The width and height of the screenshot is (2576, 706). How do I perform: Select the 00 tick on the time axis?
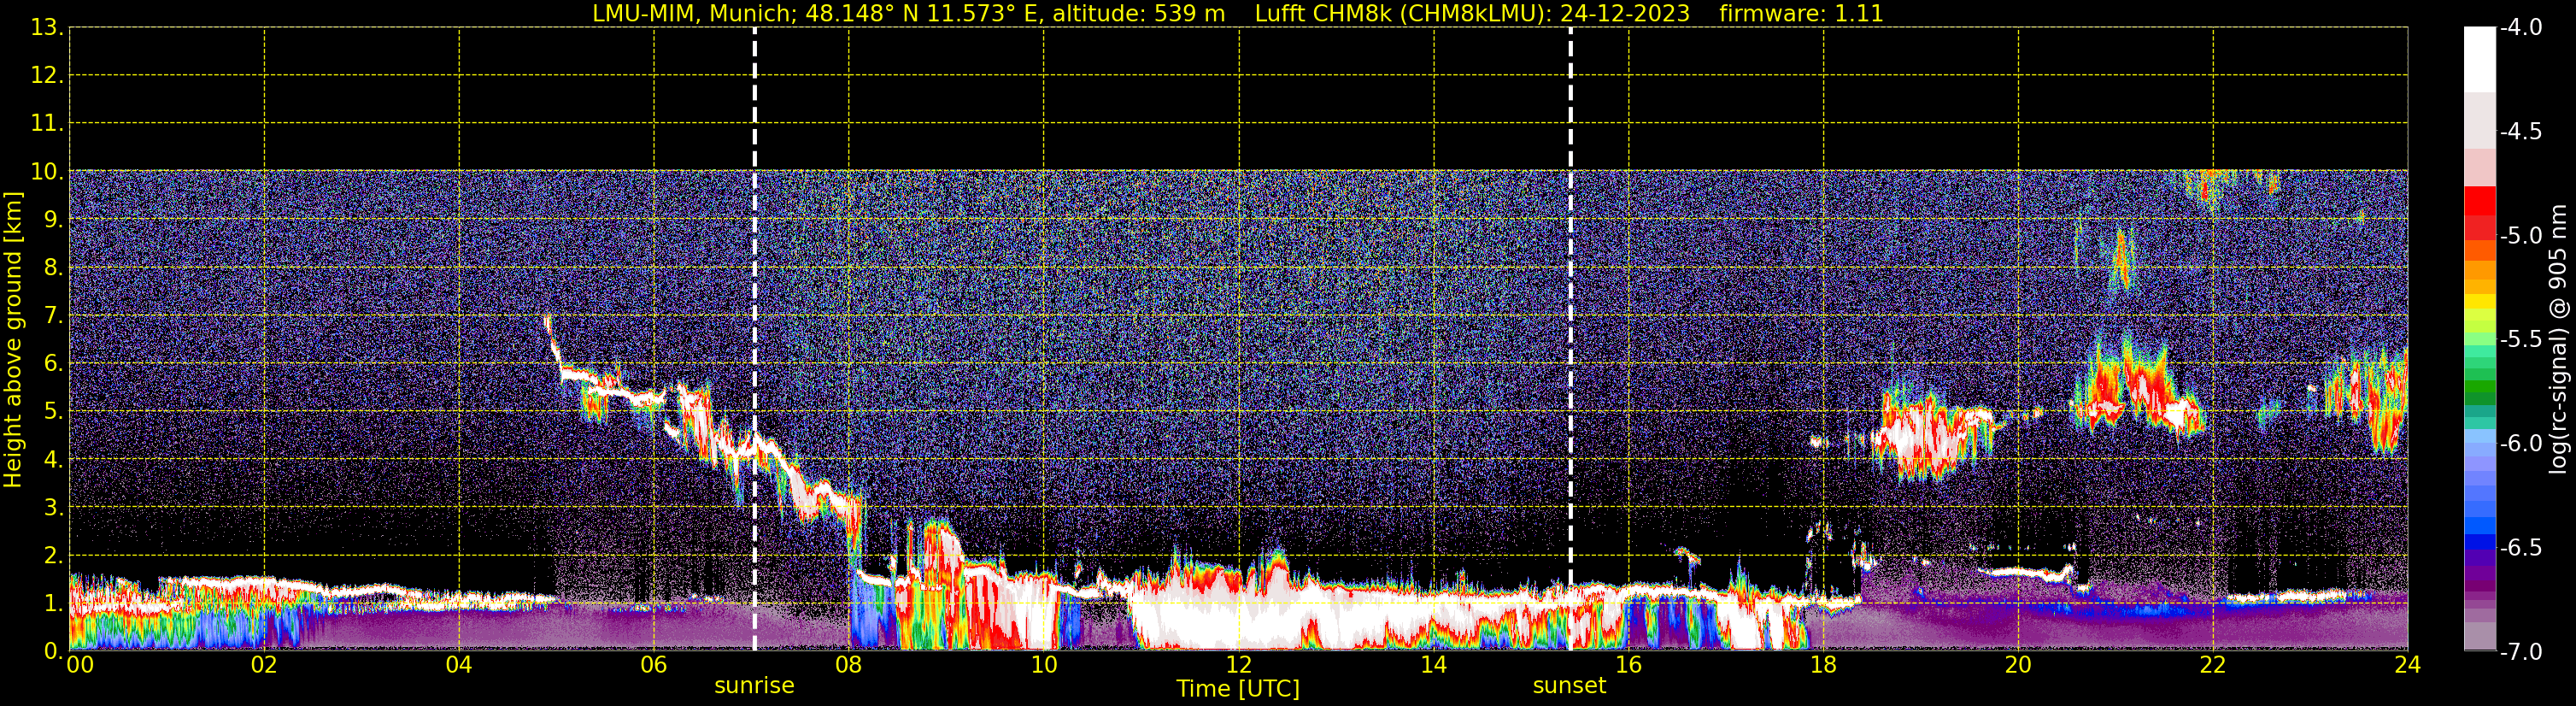pyautogui.click(x=80, y=666)
